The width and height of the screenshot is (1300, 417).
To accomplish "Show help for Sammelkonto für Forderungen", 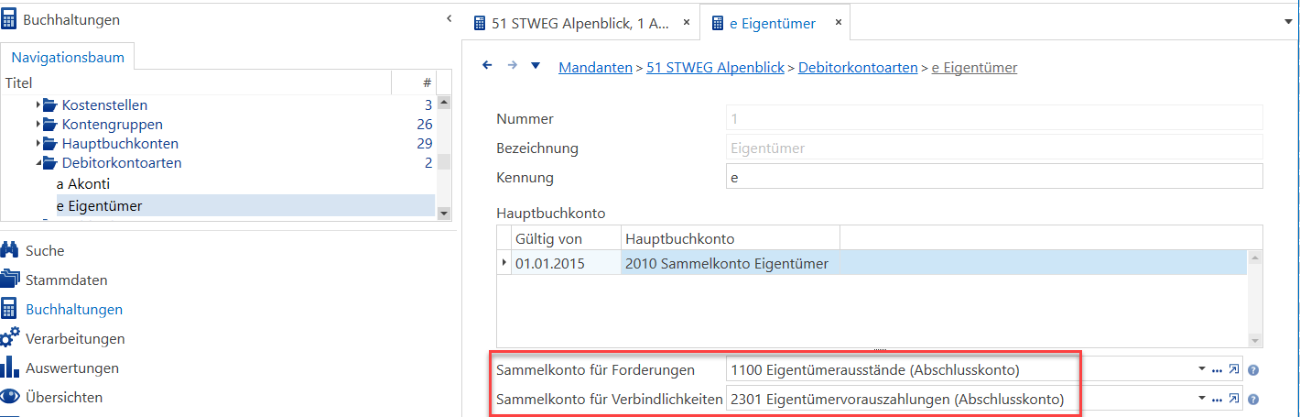I will pyautogui.click(x=1253, y=371).
